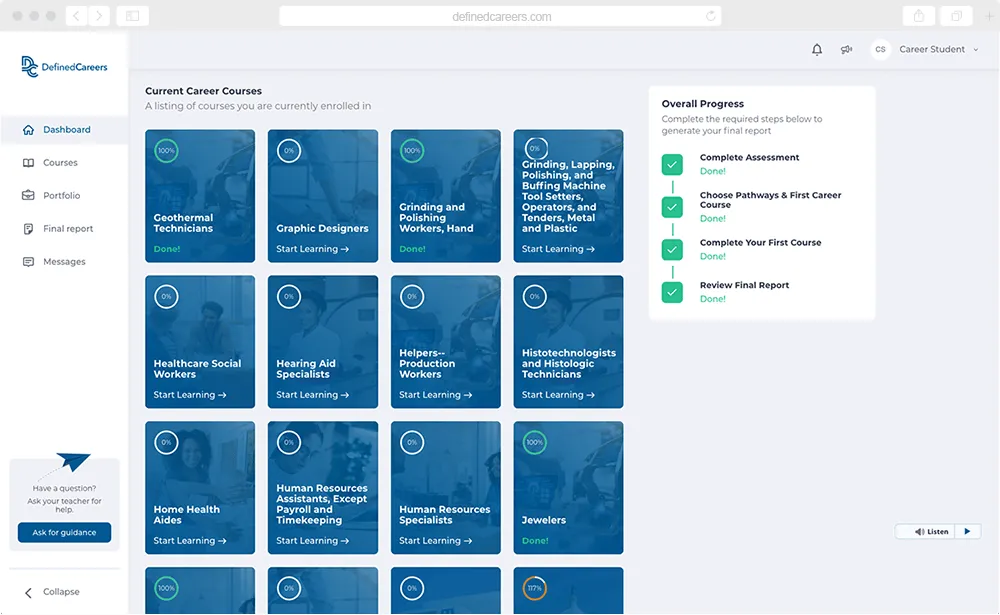Open the Healthcare Social Workers course card
This screenshot has height=615, width=1000.
point(200,341)
